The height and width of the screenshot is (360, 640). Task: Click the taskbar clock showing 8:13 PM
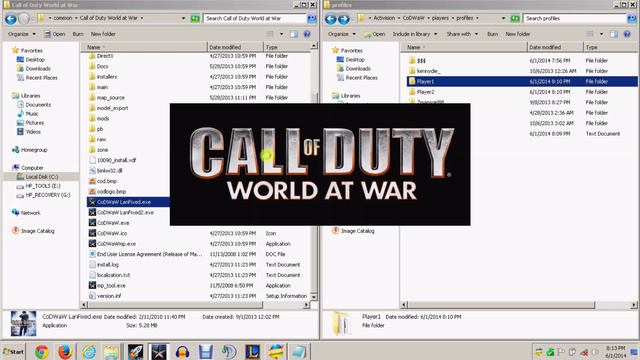[616, 352]
